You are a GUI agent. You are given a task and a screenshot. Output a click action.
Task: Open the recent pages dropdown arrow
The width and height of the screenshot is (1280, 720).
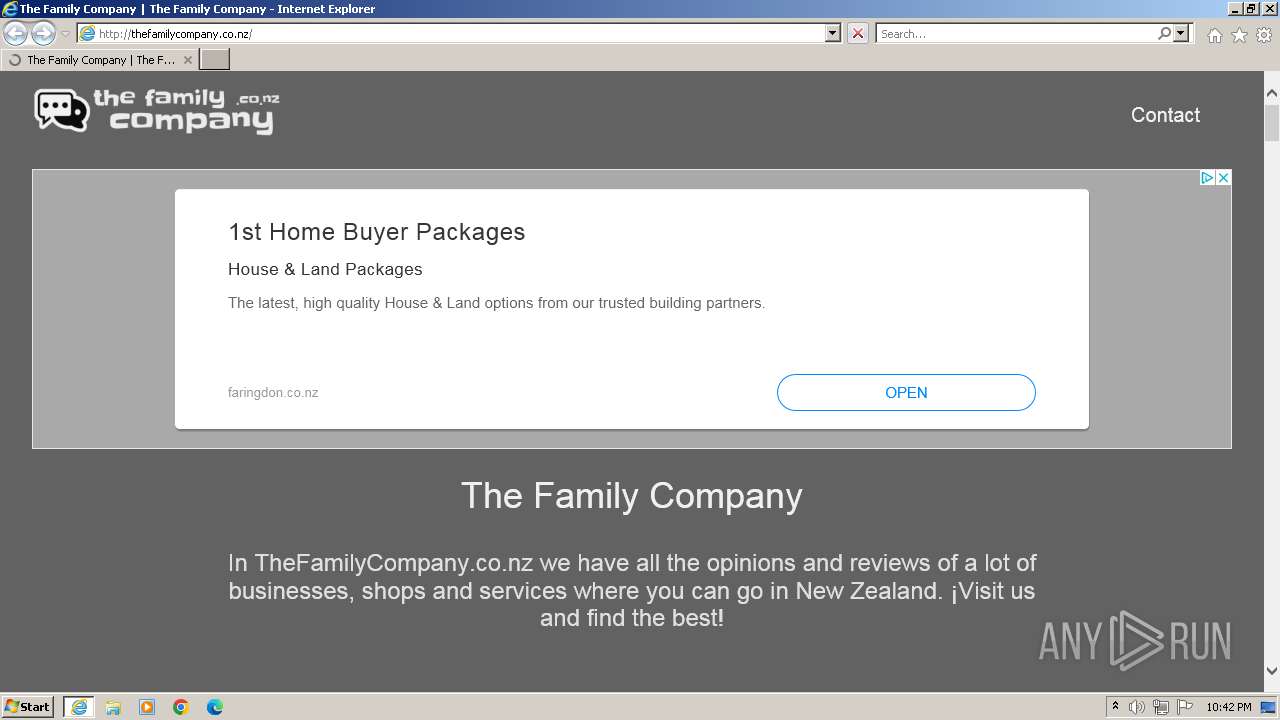(65, 34)
